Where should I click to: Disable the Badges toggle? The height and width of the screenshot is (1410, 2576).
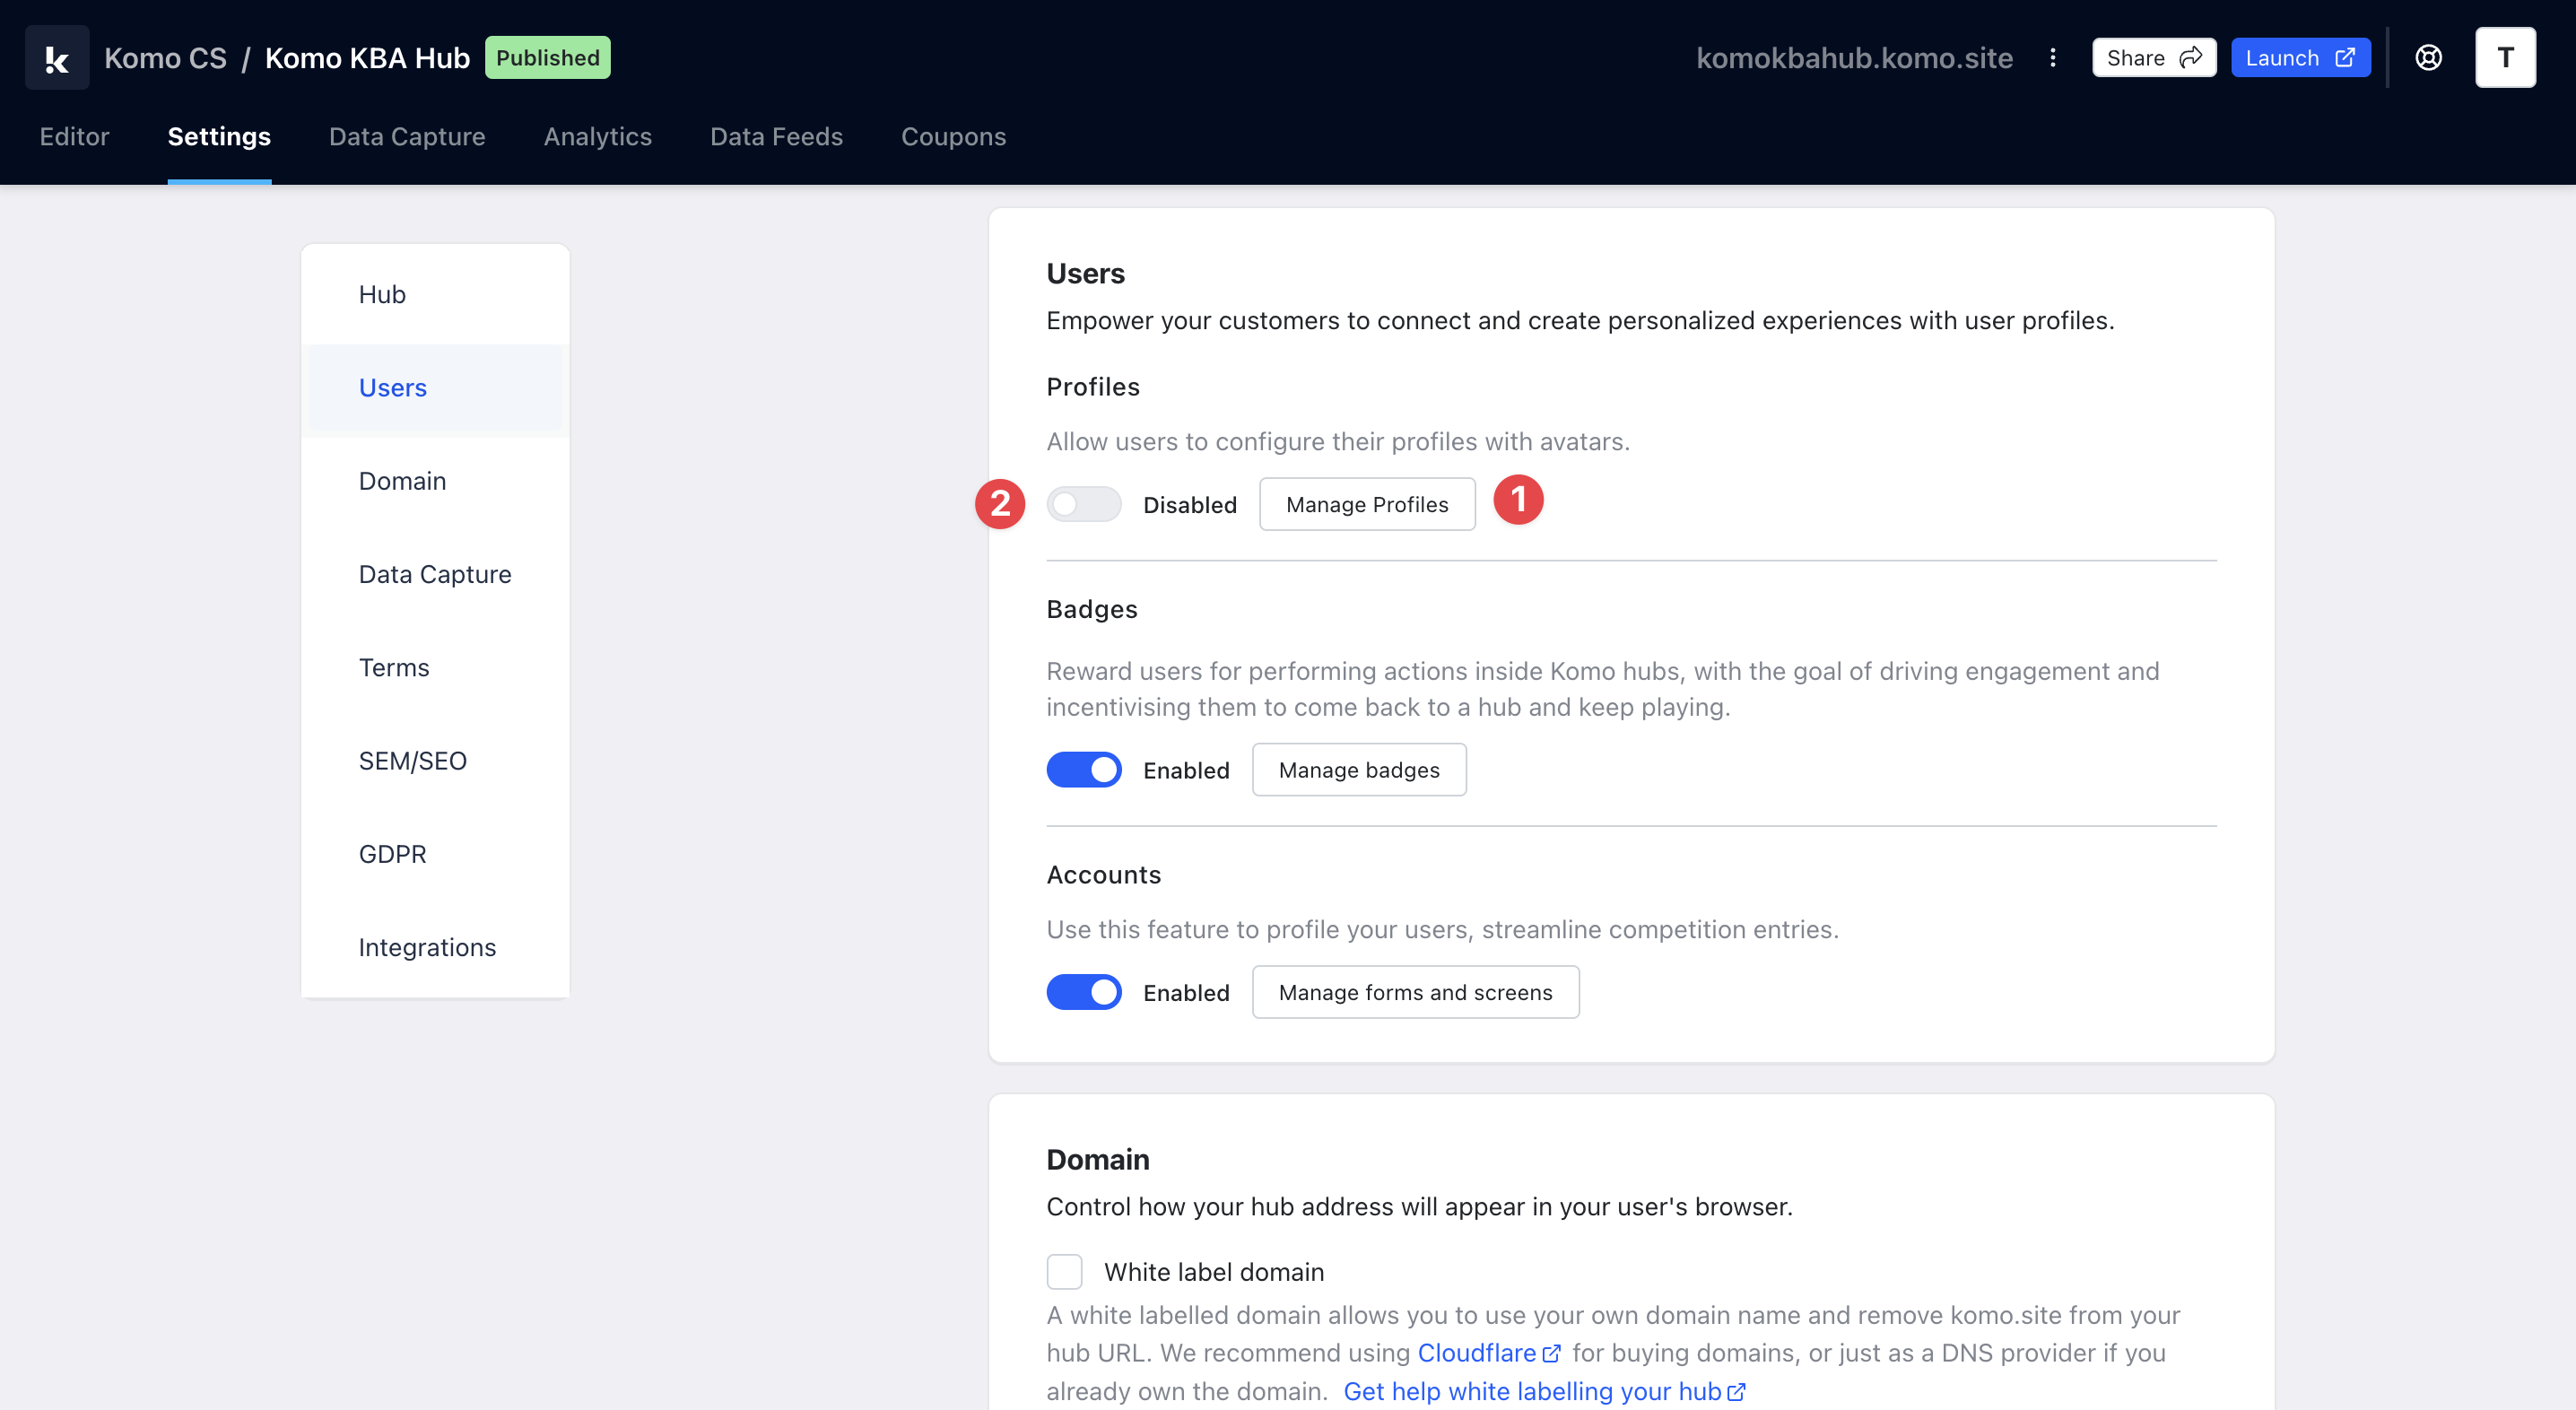(x=1084, y=770)
